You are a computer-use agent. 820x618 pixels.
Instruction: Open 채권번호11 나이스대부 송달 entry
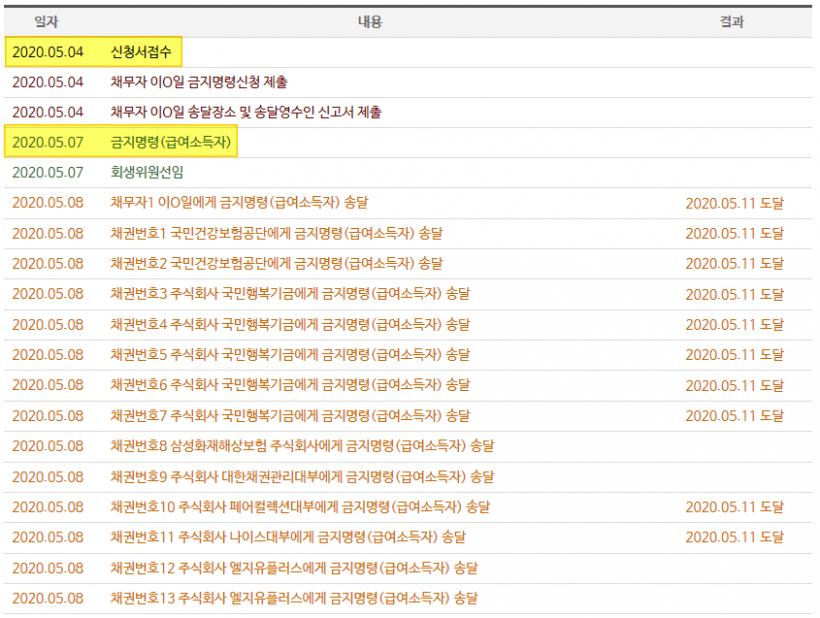[288, 537]
